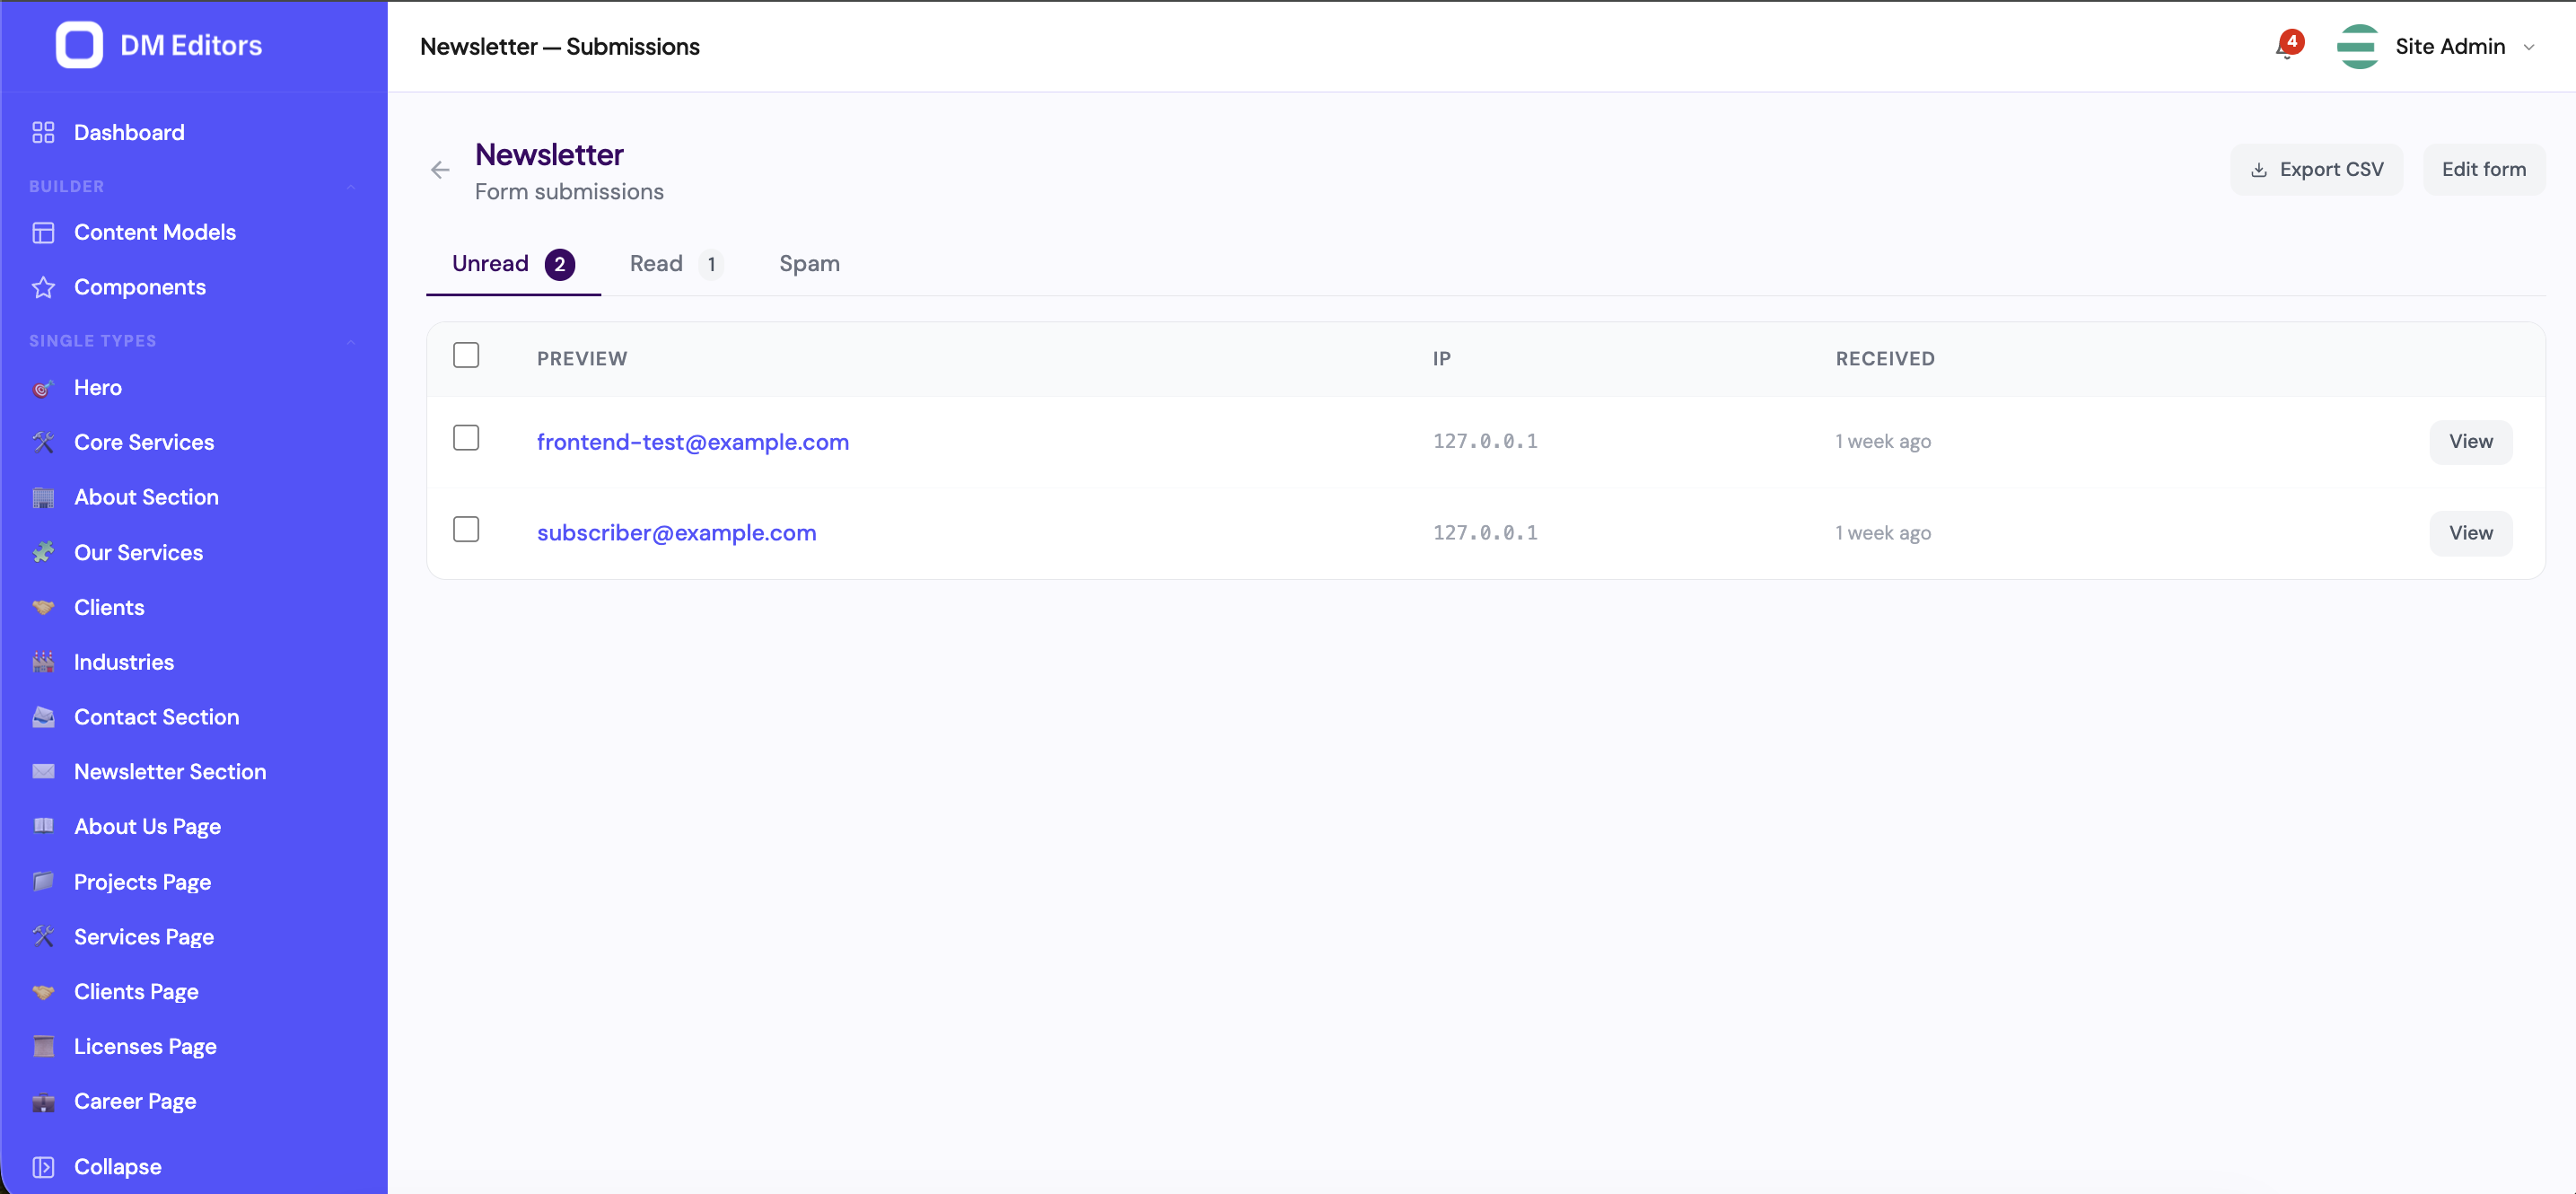Image resolution: width=2576 pixels, height=1194 pixels.
Task: Click the Career Page briefcase icon
Action: [x=43, y=1101]
